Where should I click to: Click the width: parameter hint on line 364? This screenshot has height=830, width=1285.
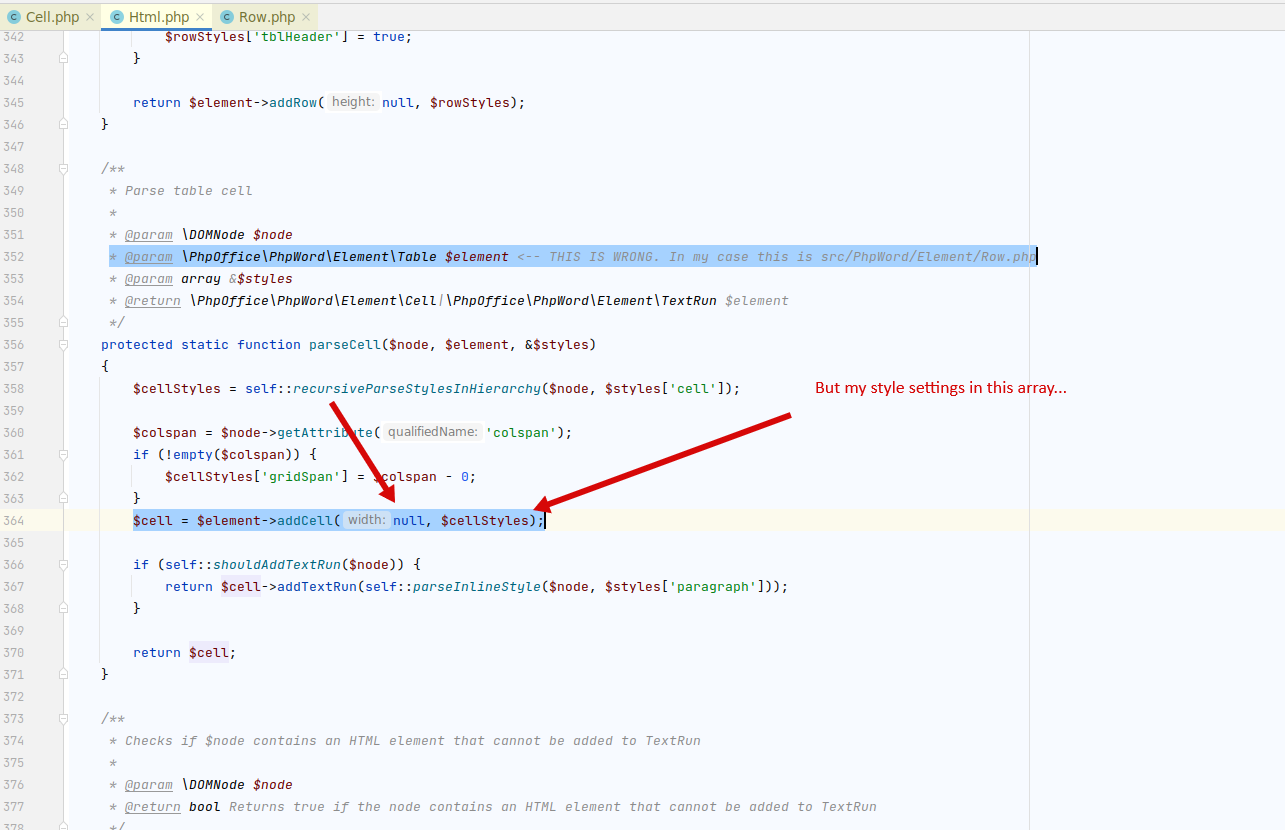click(x=366, y=520)
